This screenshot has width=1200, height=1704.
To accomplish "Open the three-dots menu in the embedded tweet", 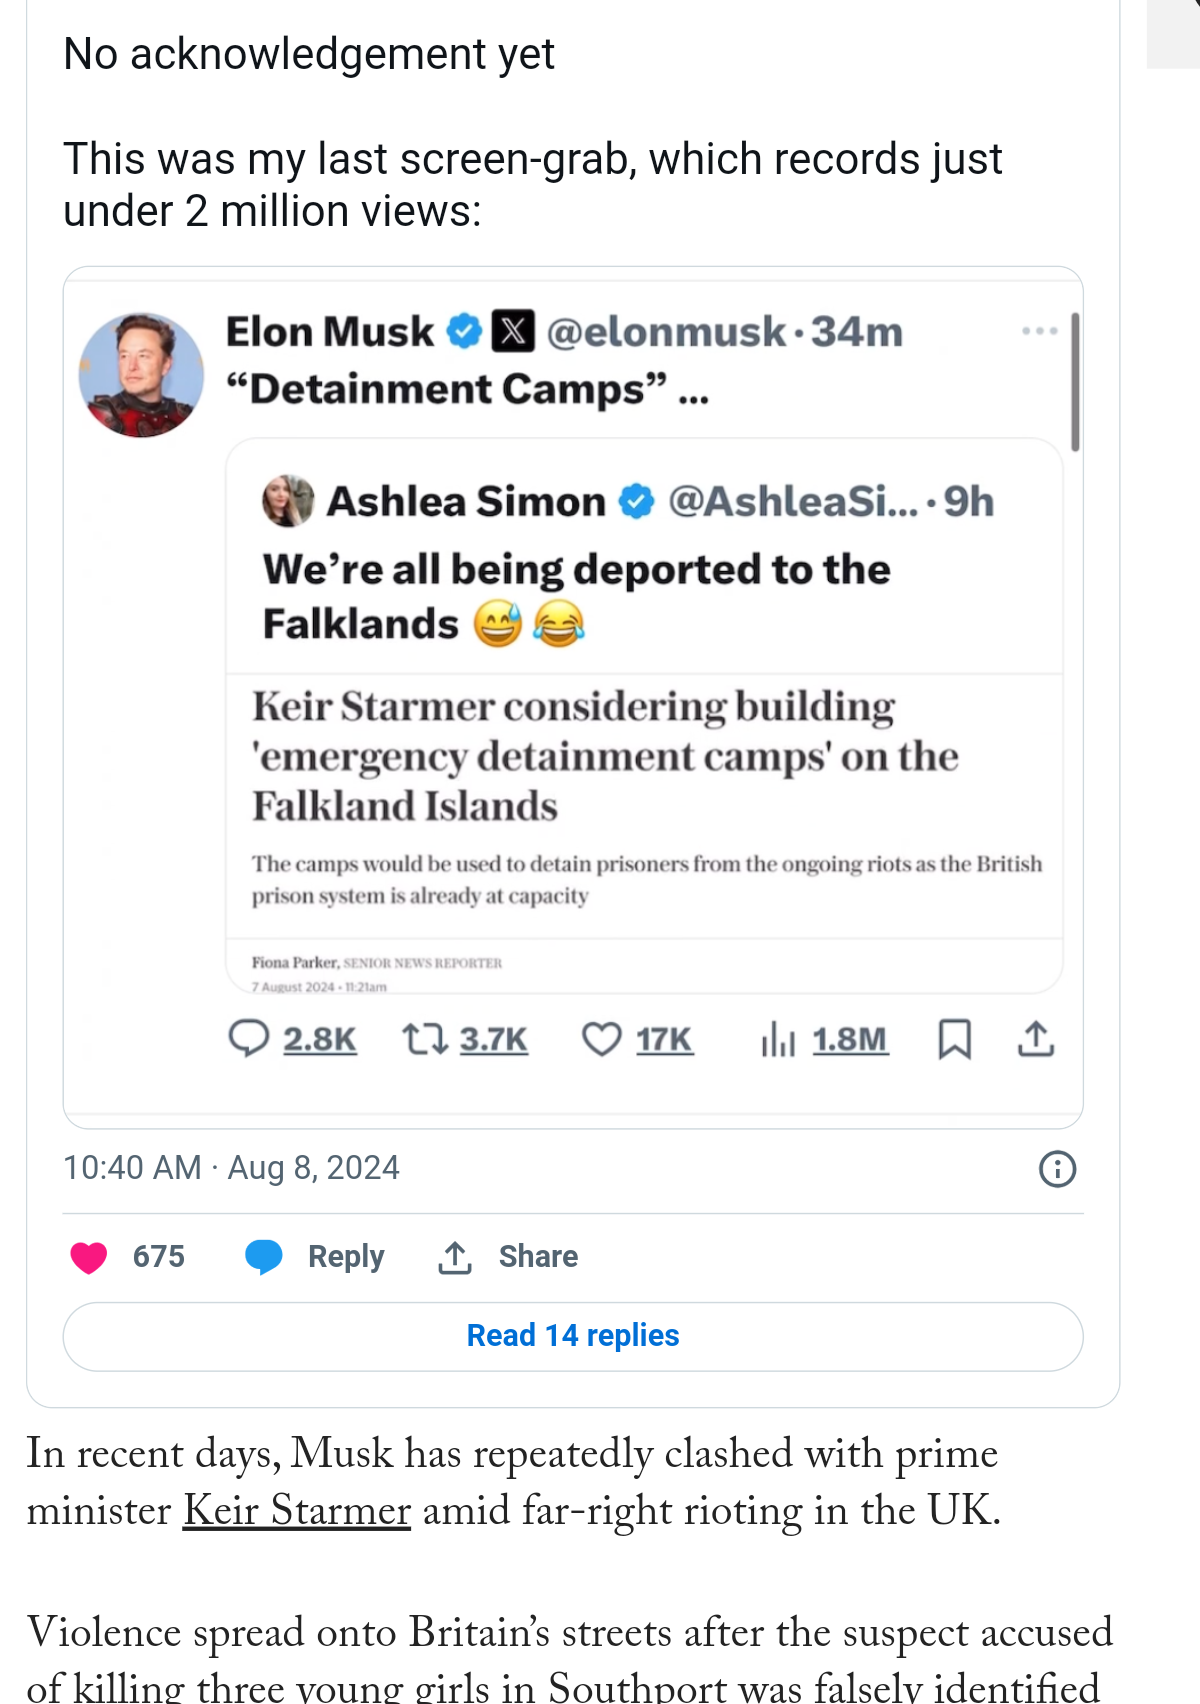I will click(1039, 331).
